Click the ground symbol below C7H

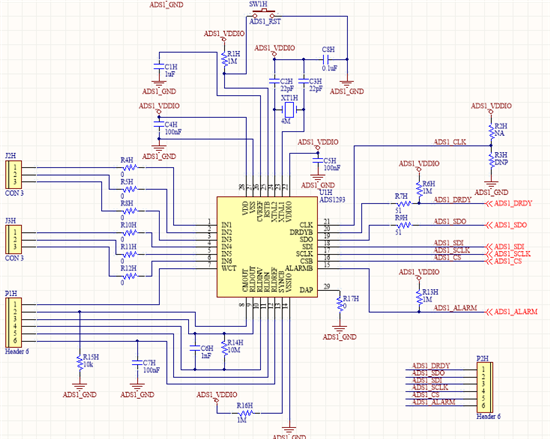[137, 387]
